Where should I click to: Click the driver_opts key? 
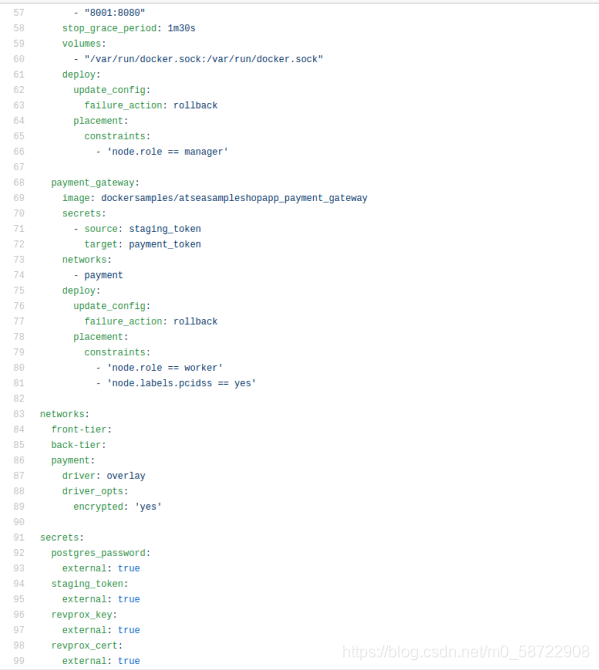click(x=92, y=491)
